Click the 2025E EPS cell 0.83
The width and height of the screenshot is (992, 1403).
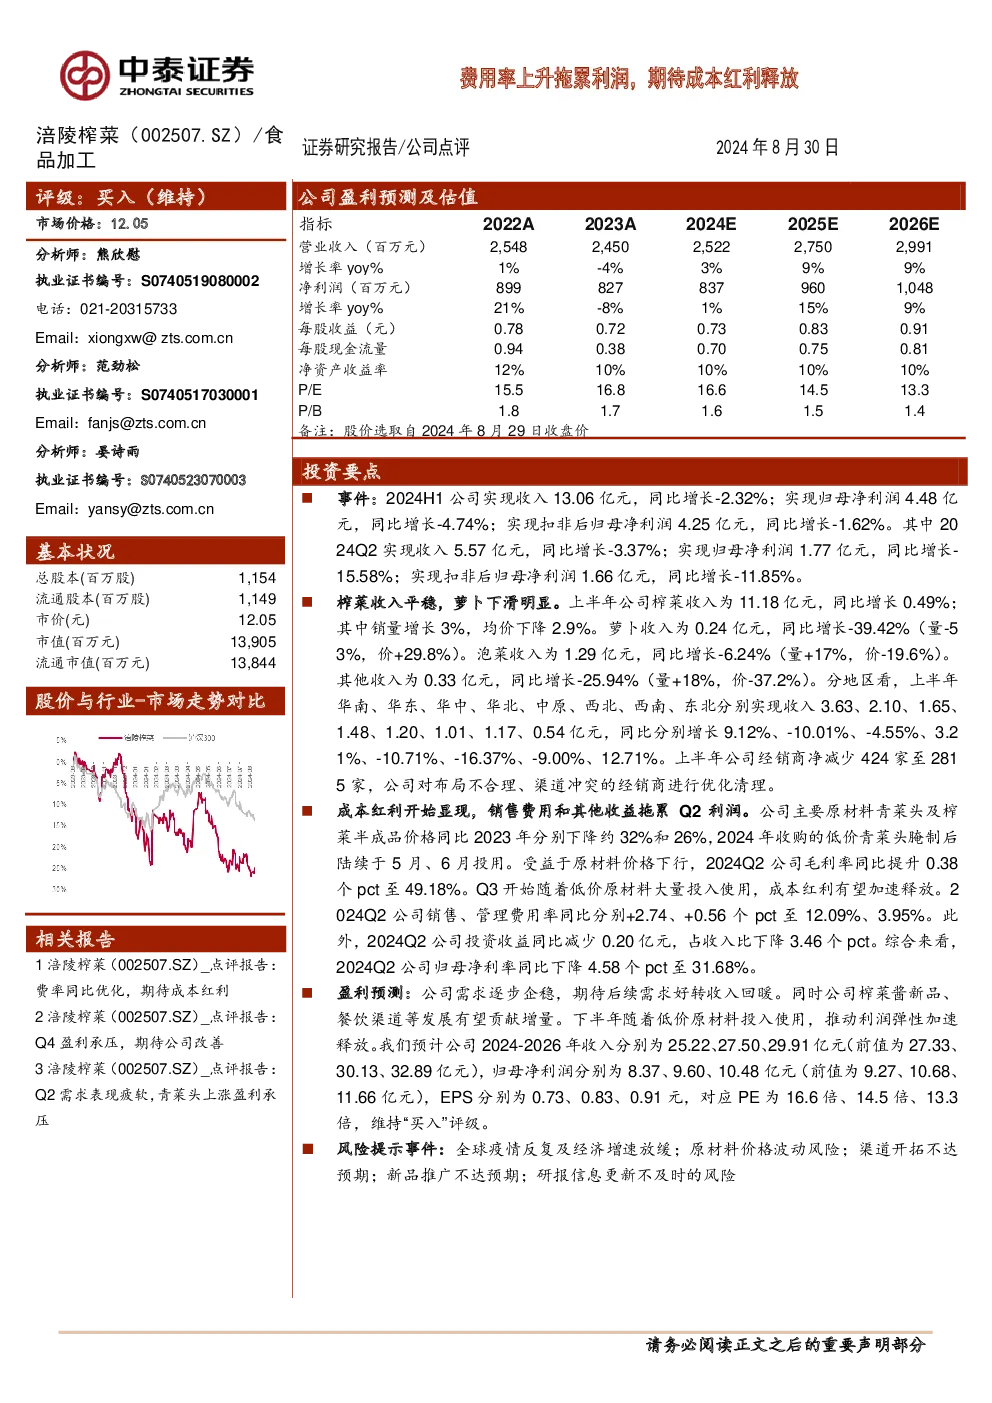[x=813, y=329]
